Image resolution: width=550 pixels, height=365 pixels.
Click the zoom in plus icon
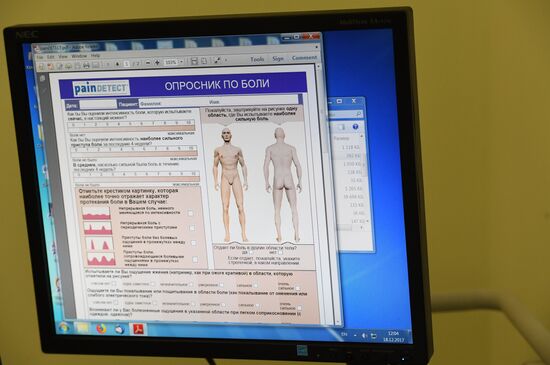coord(157,62)
